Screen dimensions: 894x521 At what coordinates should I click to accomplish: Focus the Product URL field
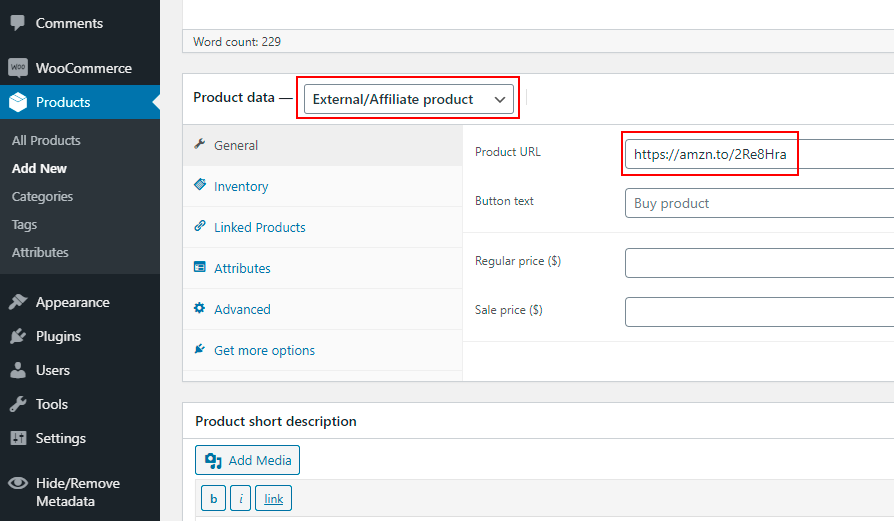click(x=759, y=154)
